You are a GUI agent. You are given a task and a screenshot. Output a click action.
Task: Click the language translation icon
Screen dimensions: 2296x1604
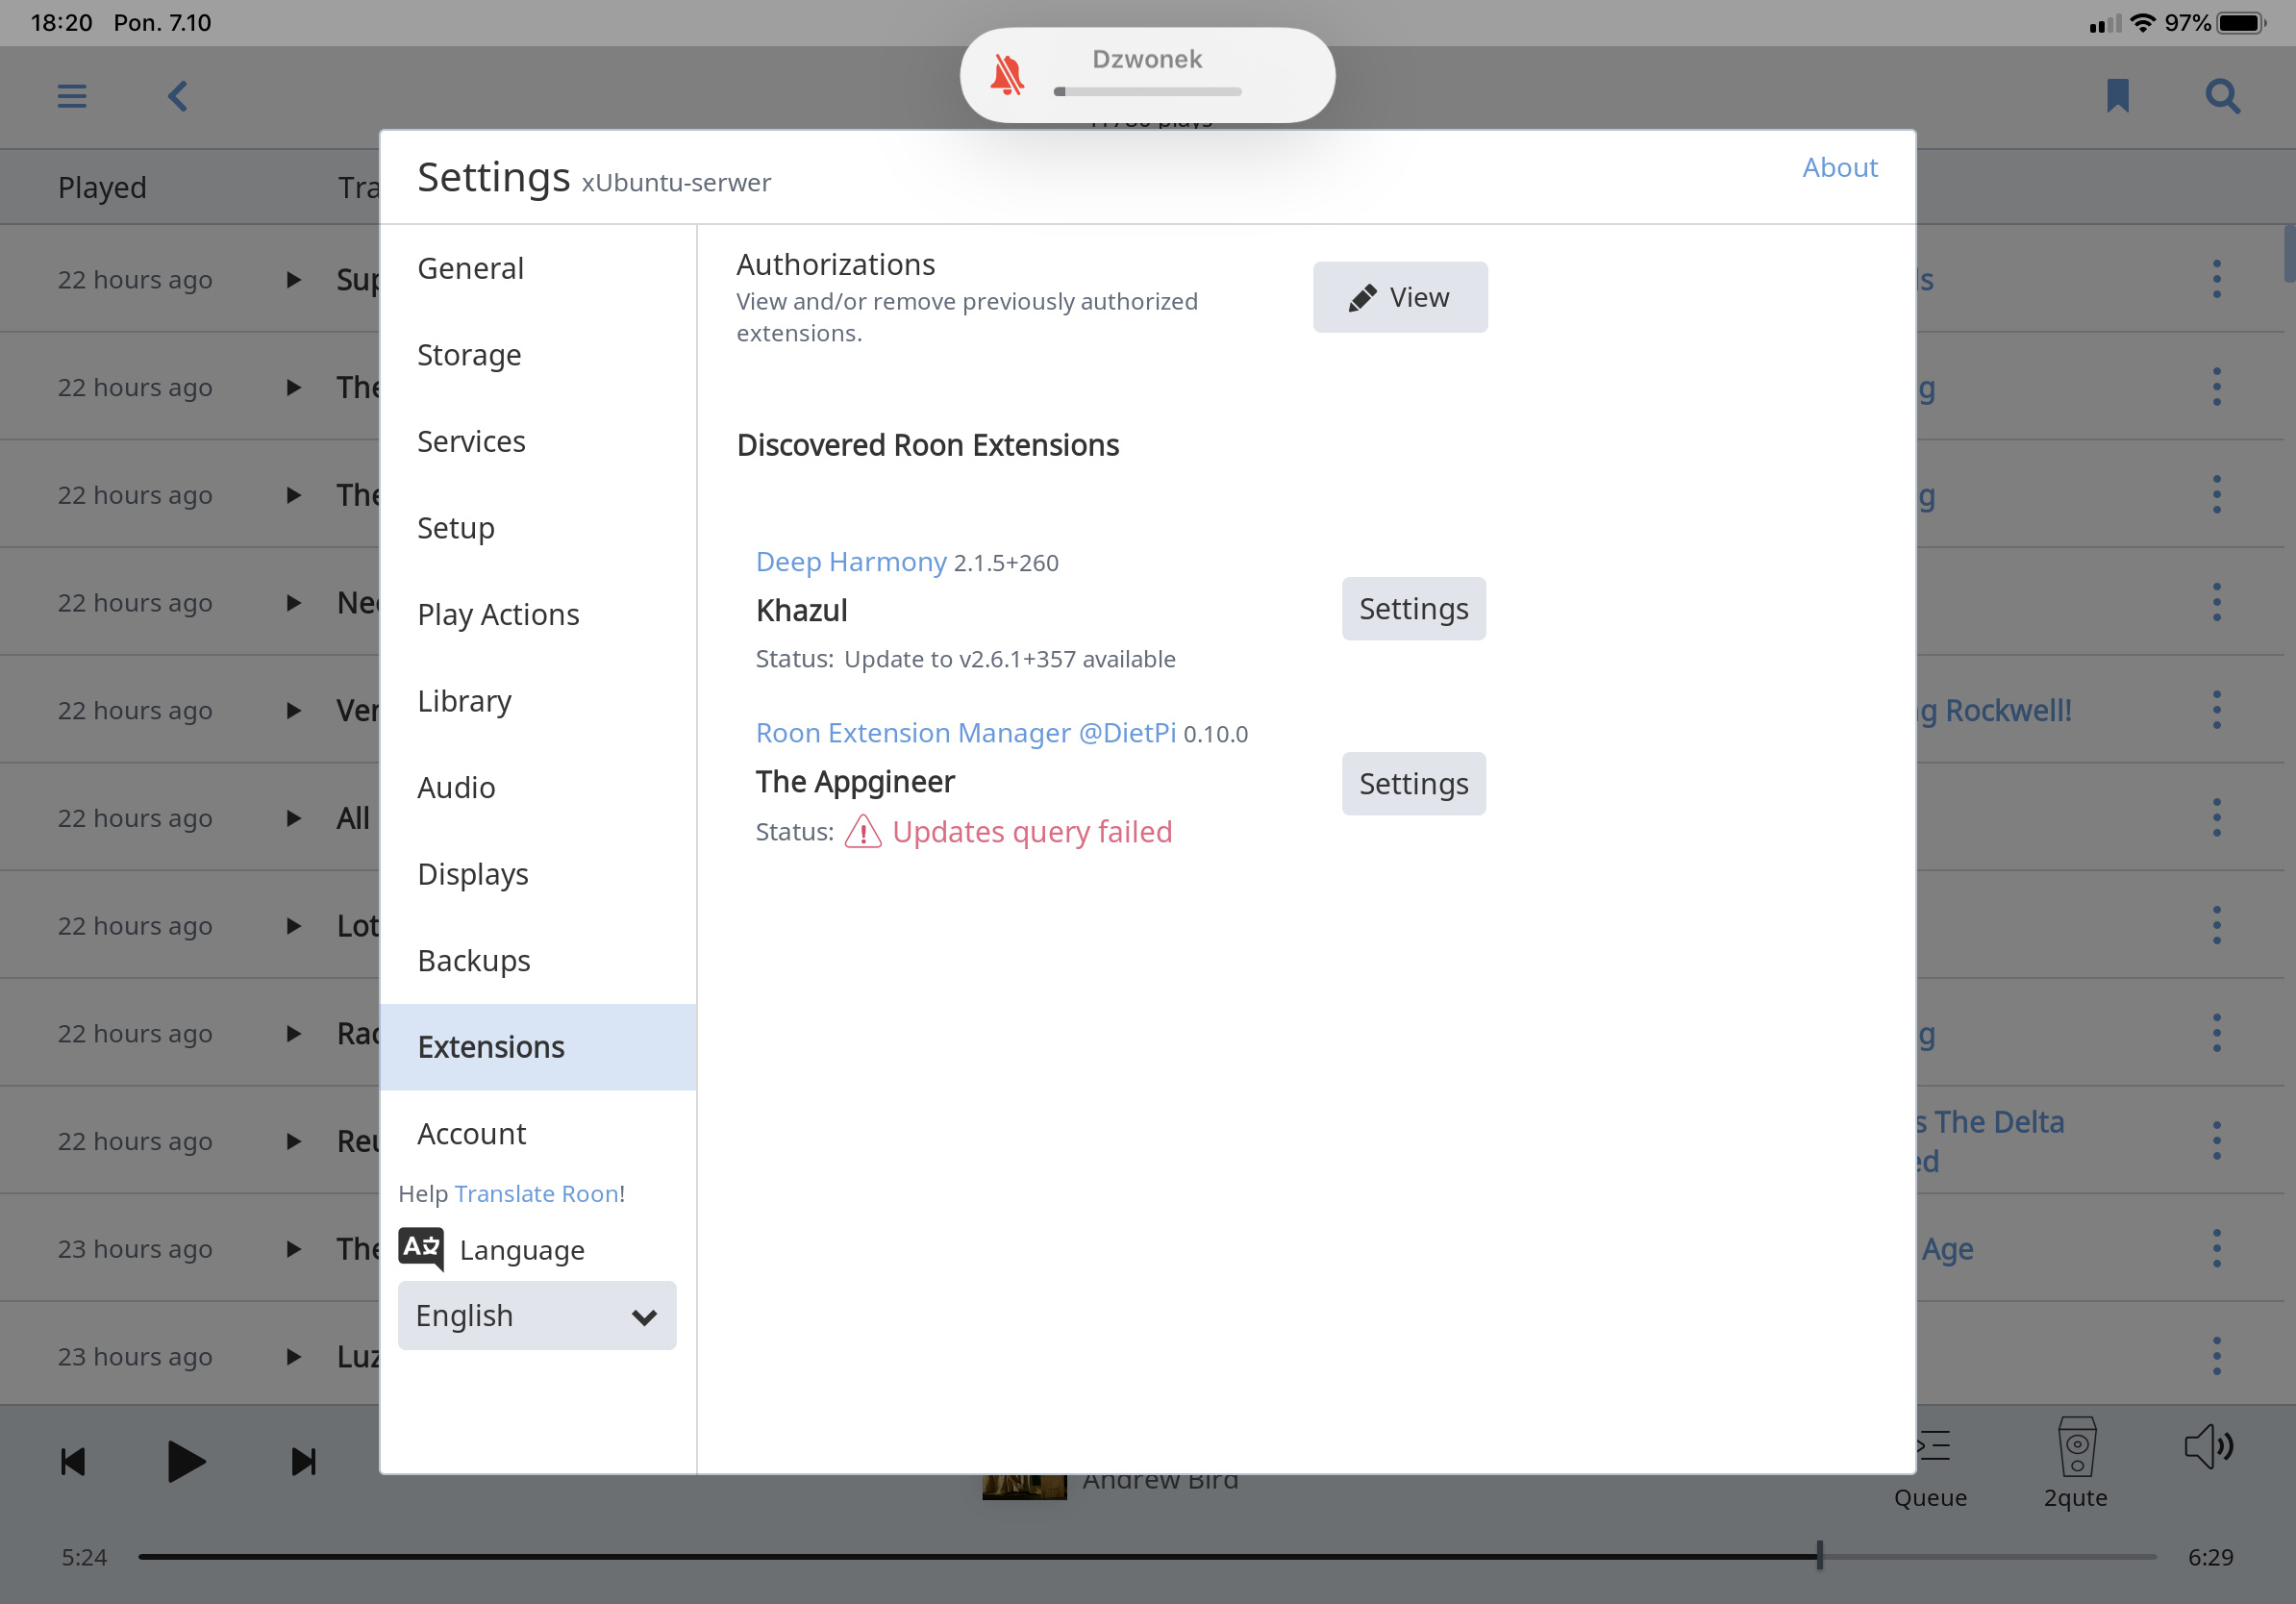tap(421, 1248)
